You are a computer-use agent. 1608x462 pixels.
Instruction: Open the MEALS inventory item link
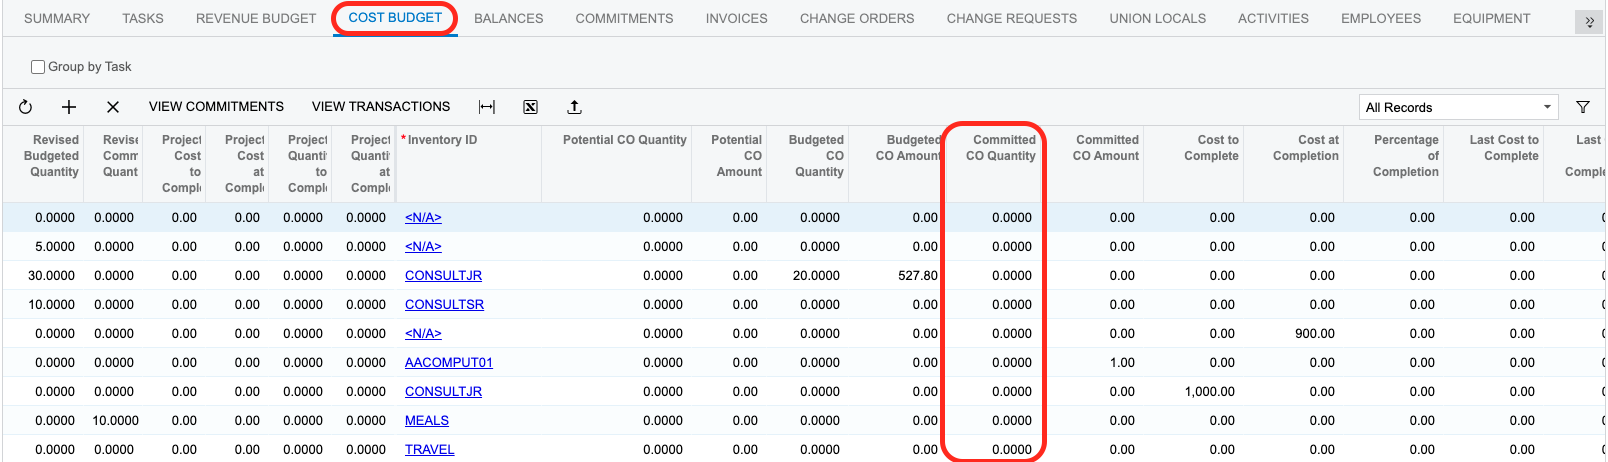pyautogui.click(x=426, y=421)
